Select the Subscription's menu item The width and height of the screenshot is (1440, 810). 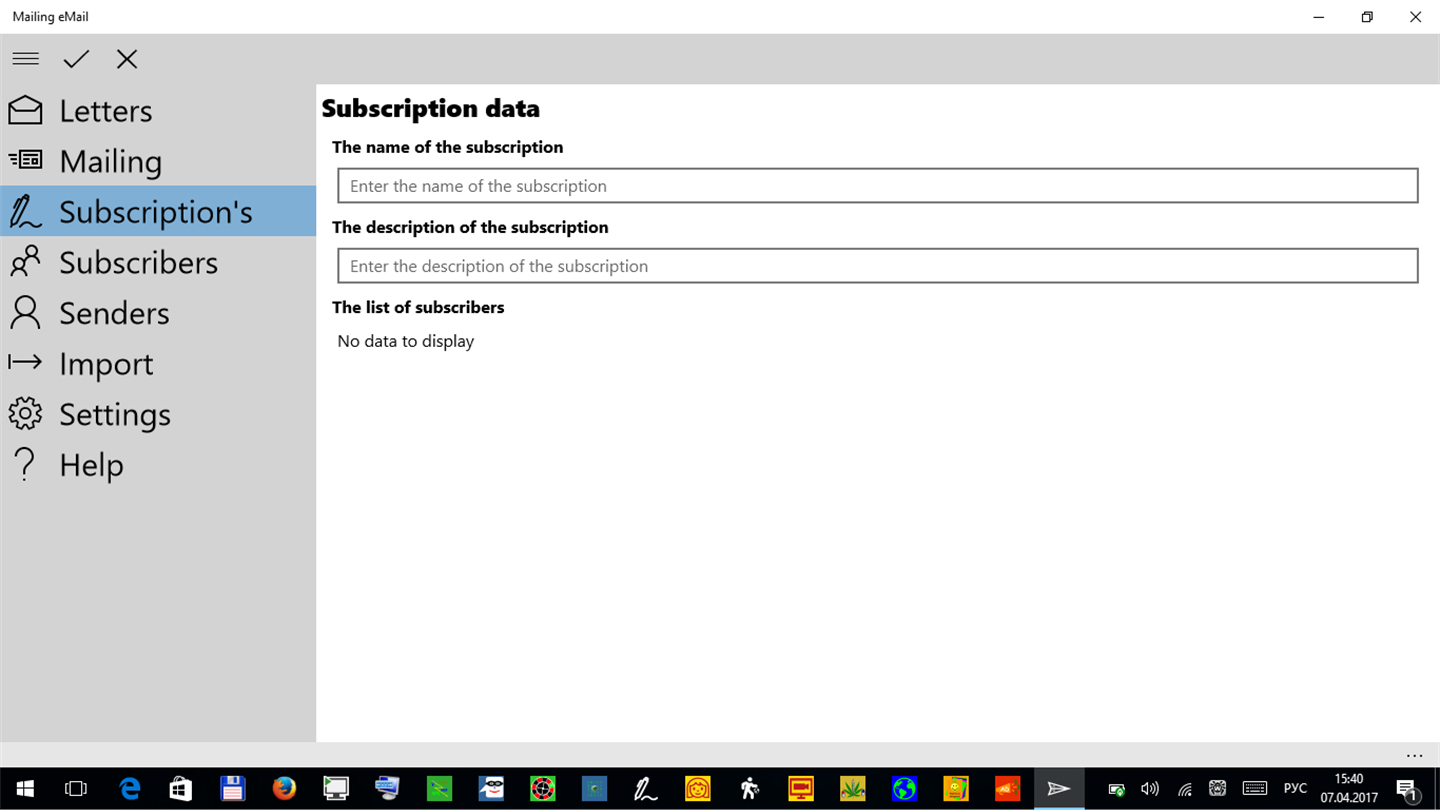point(158,211)
